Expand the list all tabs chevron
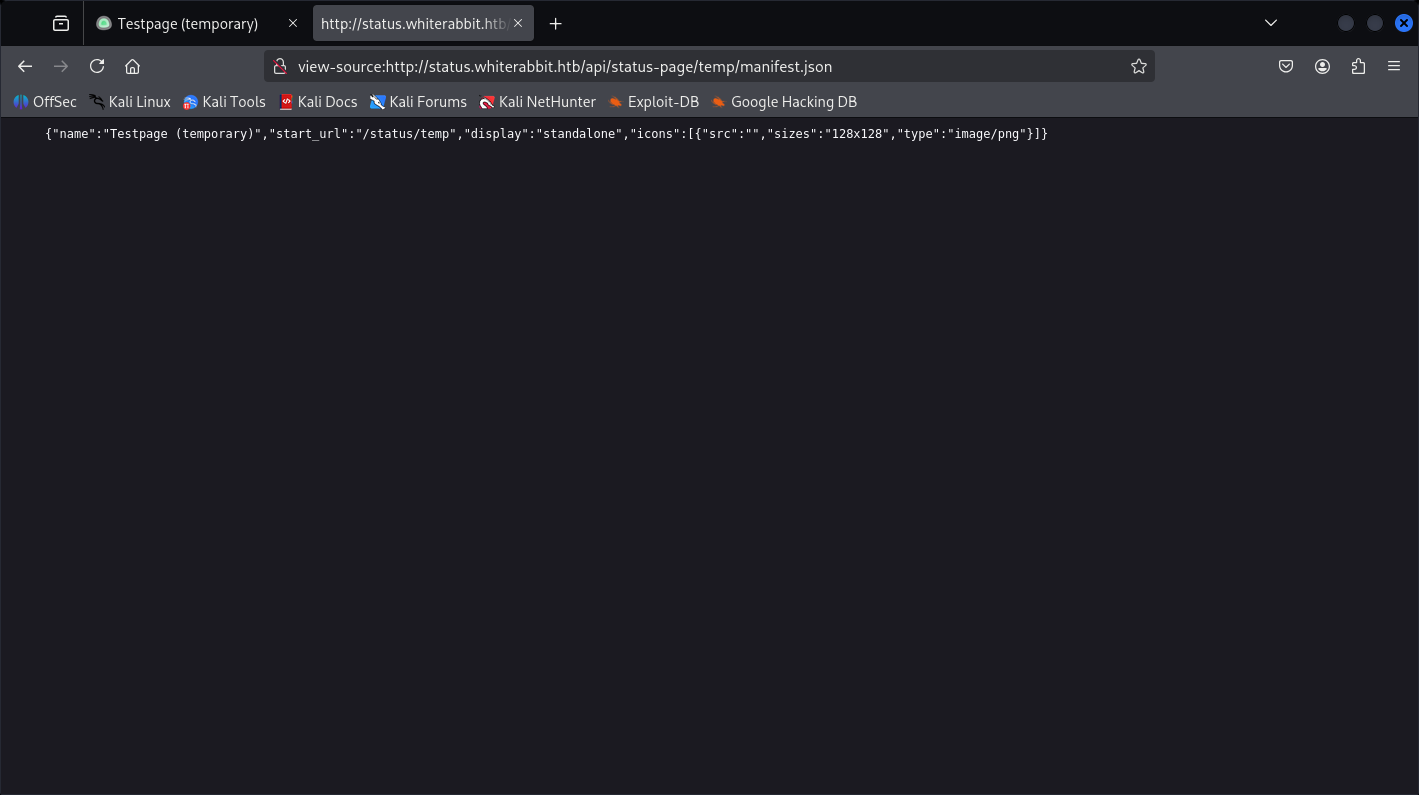1419x795 pixels. (x=1270, y=23)
